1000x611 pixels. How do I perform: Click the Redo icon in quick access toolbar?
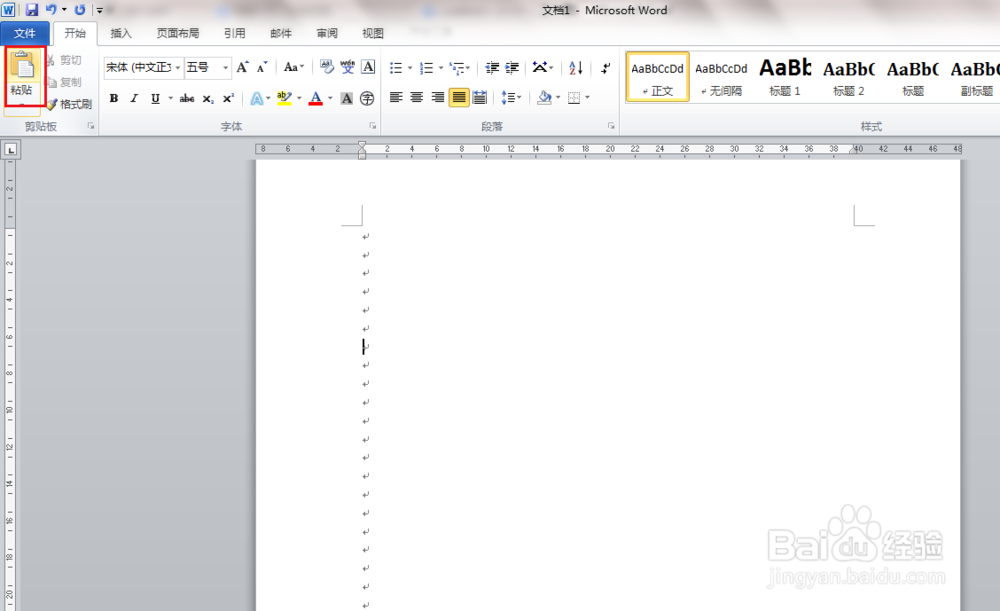click(x=80, y=10)
